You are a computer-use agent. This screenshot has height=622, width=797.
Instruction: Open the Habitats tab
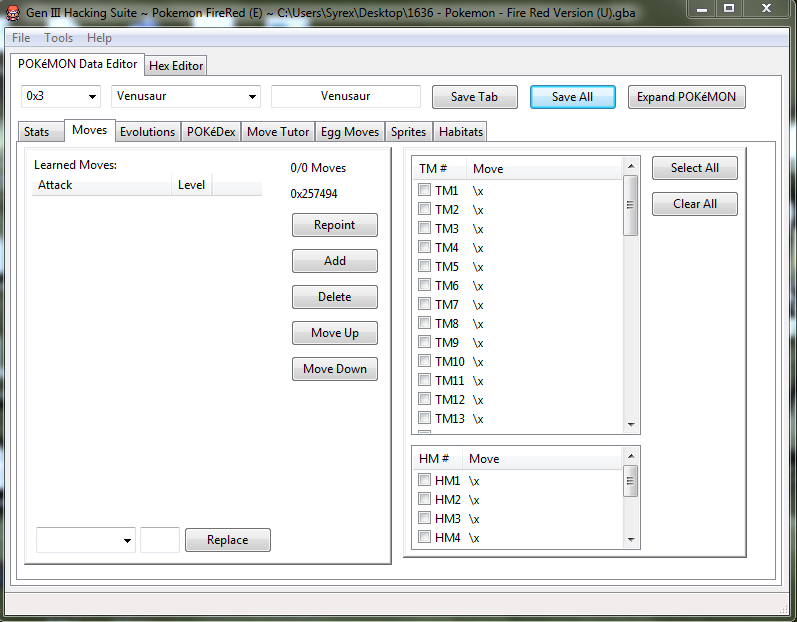tap(461, 132)
